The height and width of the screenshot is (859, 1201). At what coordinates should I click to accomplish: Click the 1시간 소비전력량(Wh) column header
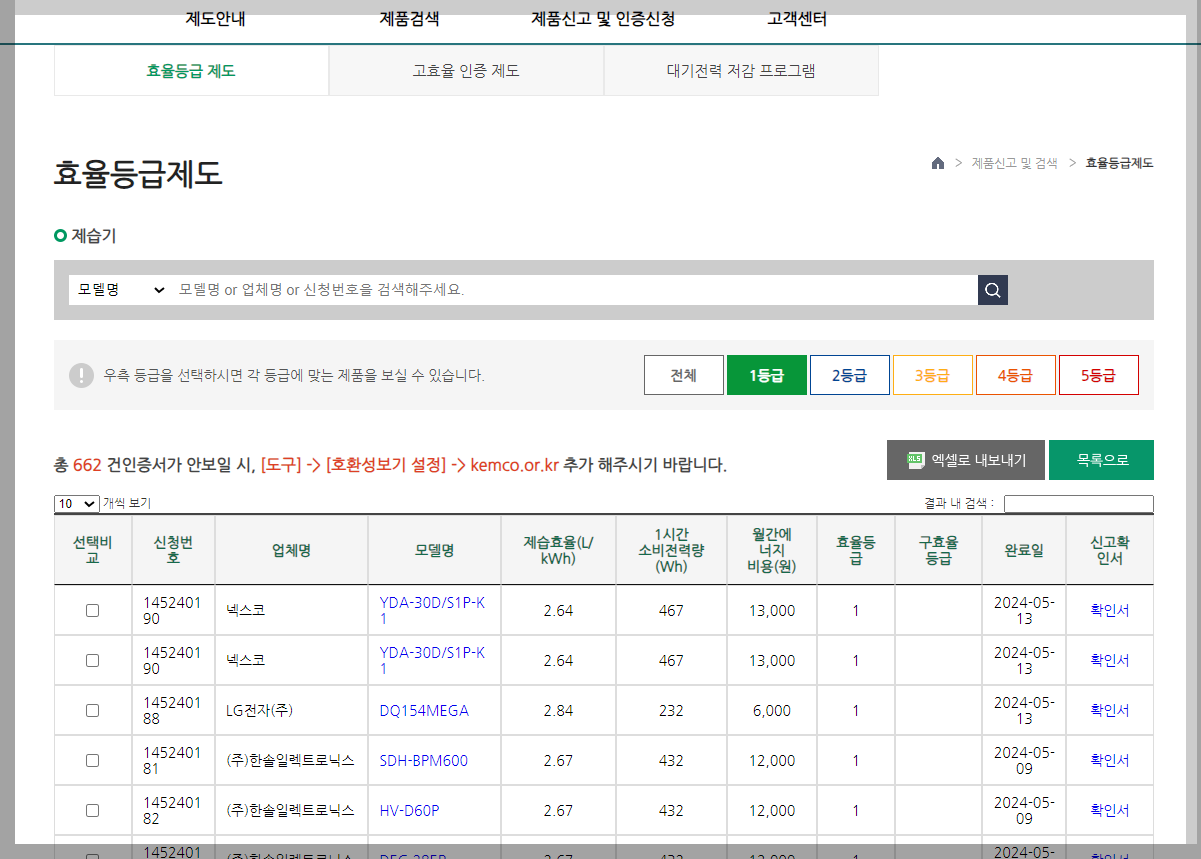[672, 550]
